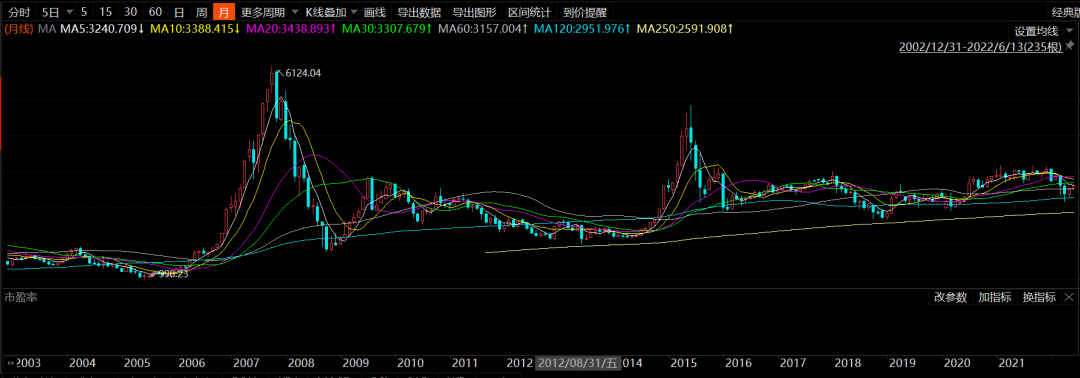Expand the 5日 dropdown arrow

pos(69,12)
